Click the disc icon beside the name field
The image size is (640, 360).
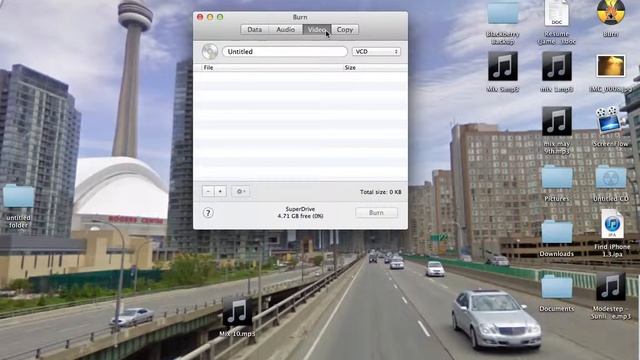(210, 51)
